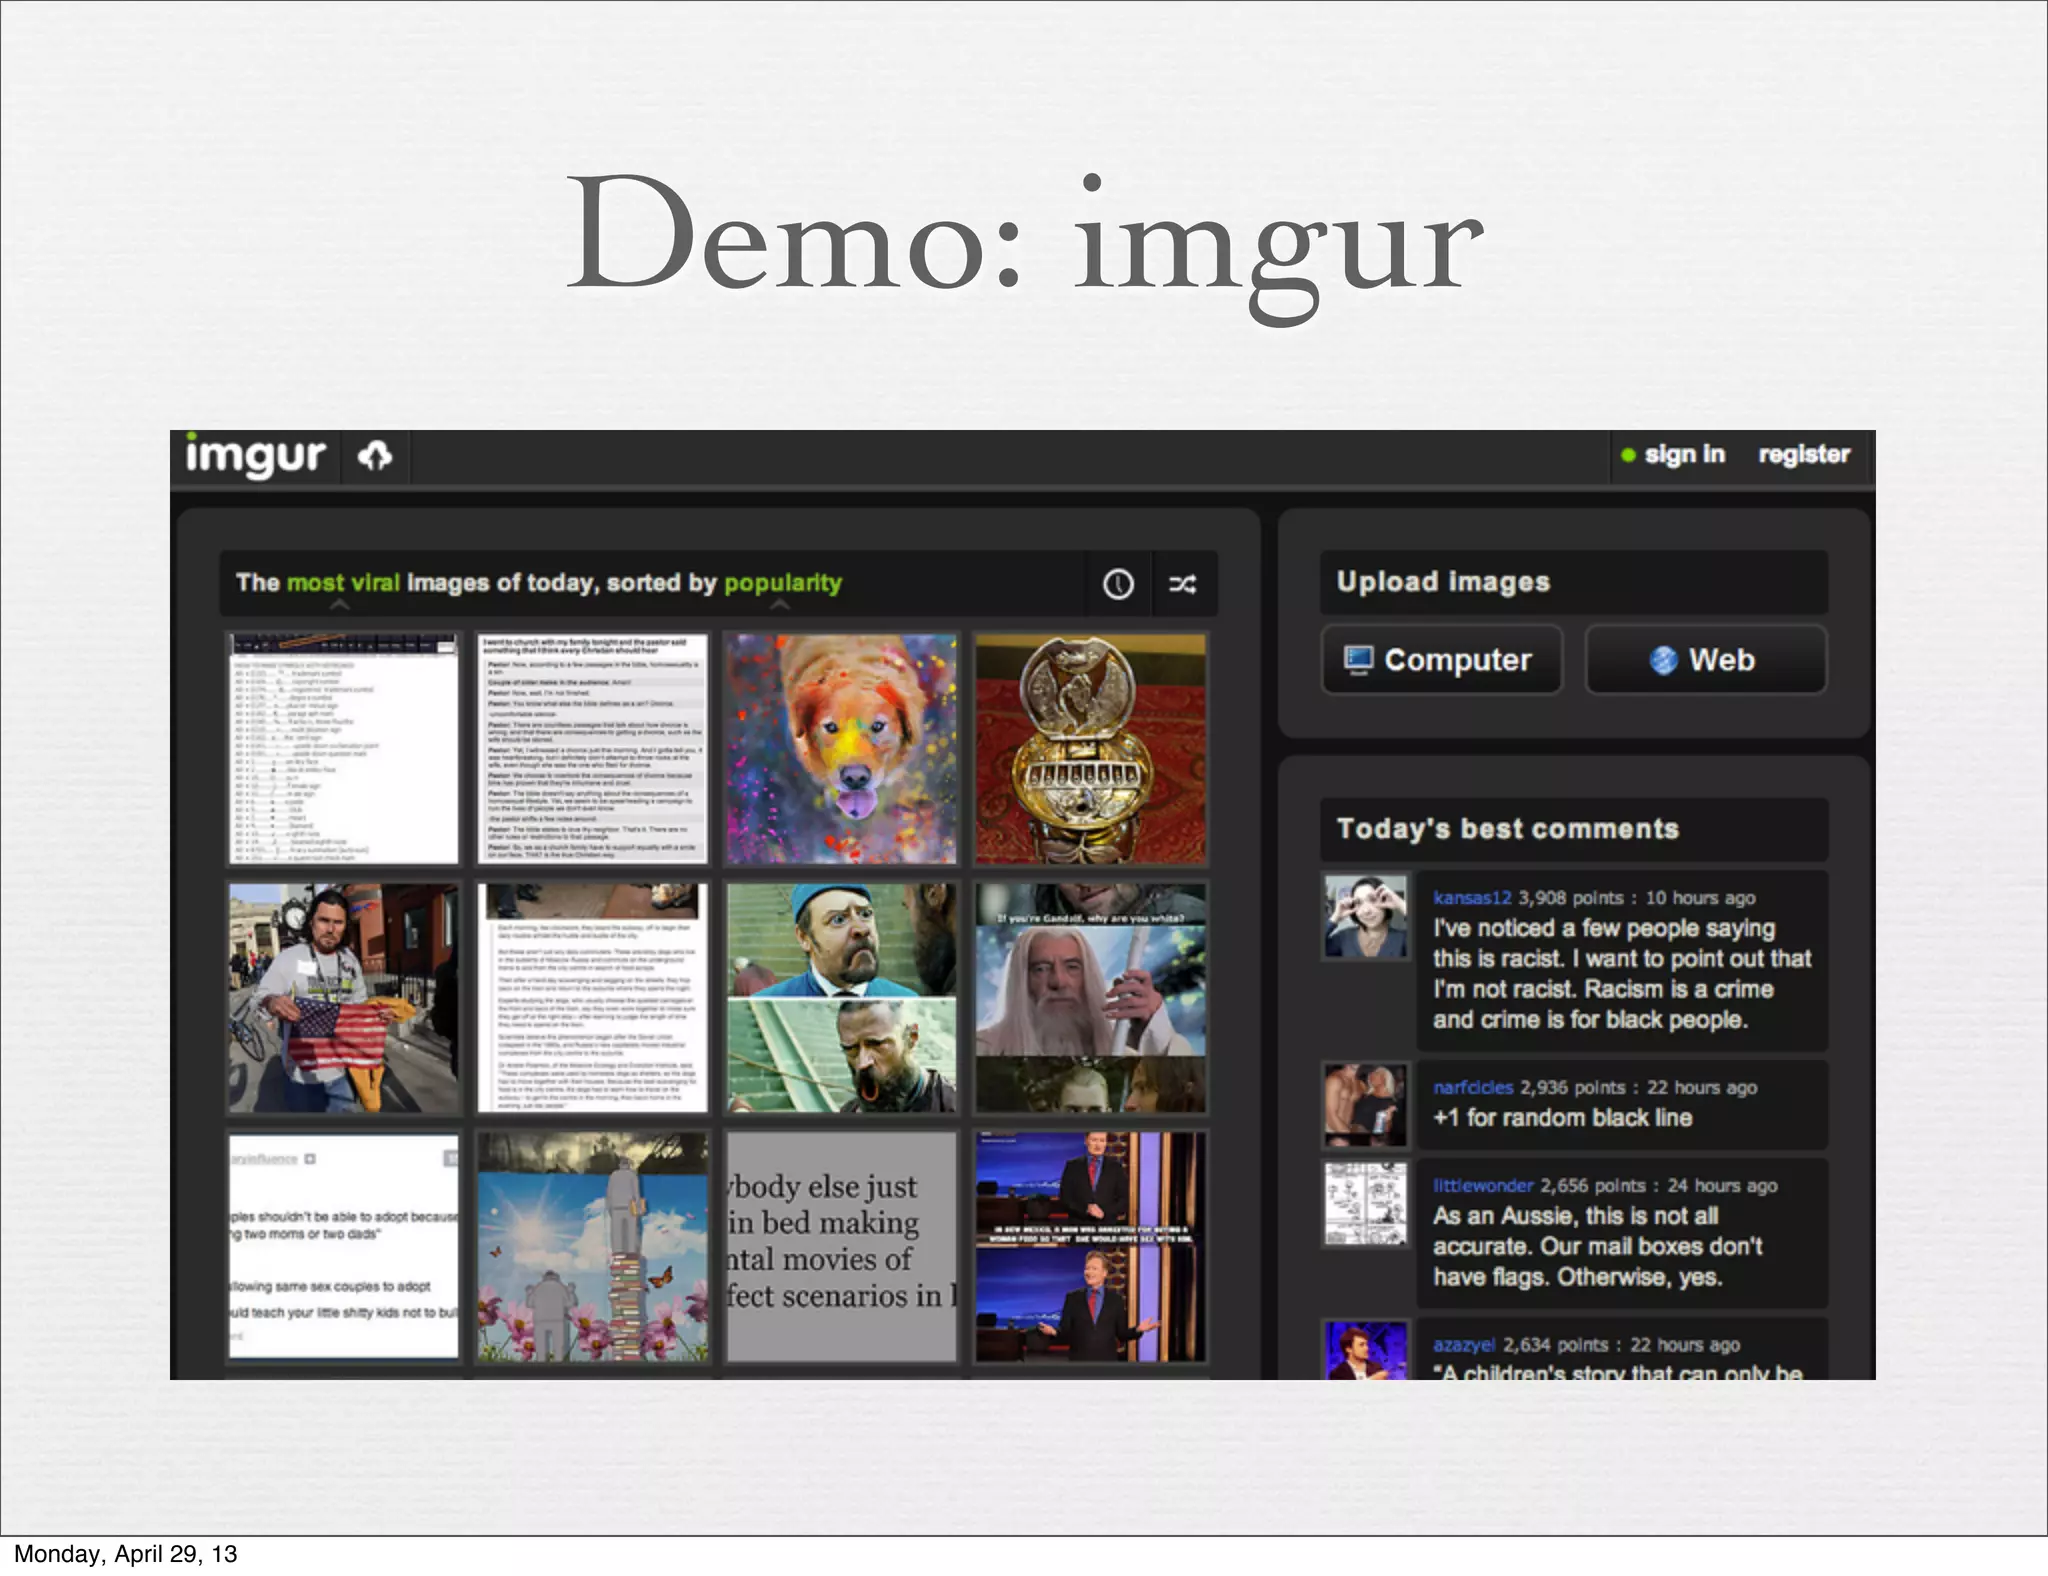Screen dimensions: 2048x1576
Task: Click the monitor icon on Computer button
Action: [x=1359, y=660]
